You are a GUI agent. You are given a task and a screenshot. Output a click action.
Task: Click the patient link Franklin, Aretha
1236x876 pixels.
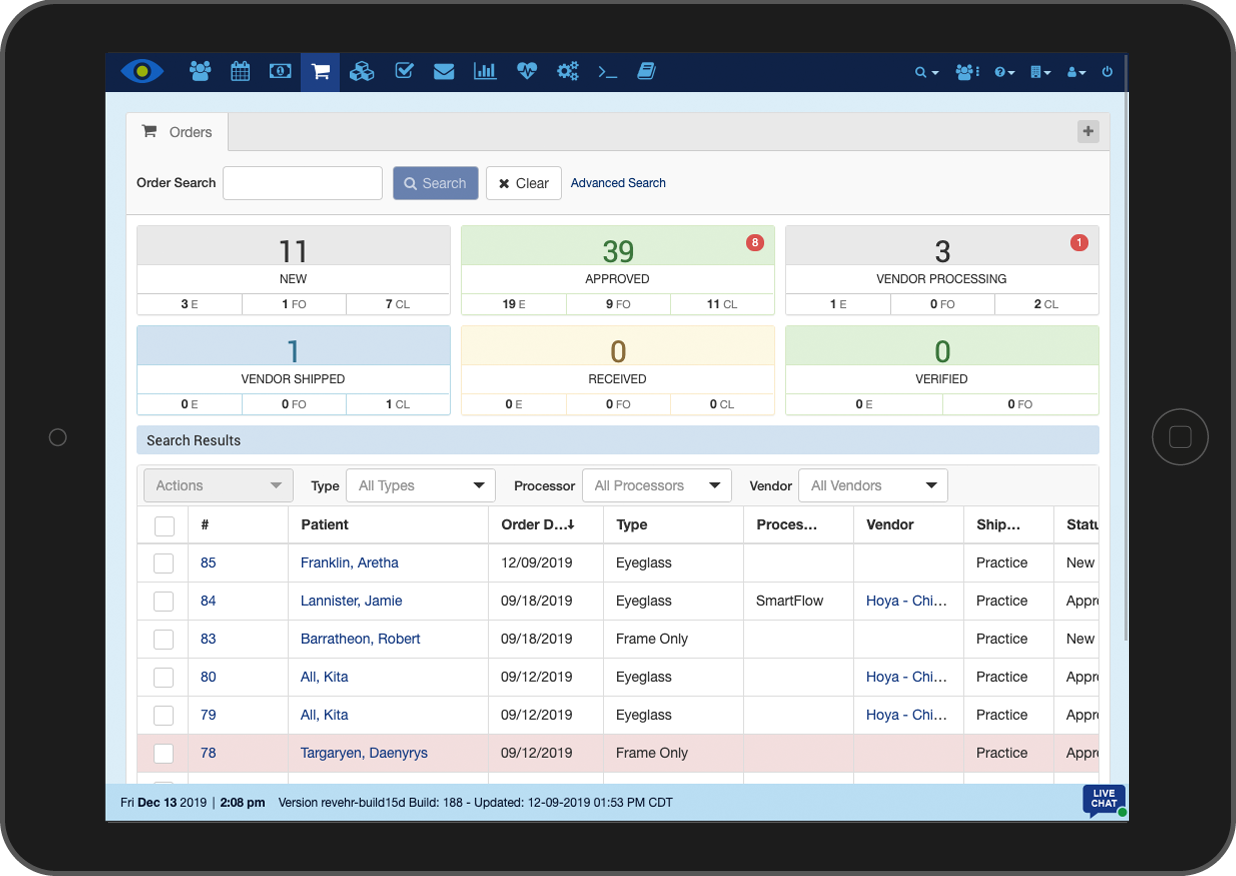[x=349, y=562]
